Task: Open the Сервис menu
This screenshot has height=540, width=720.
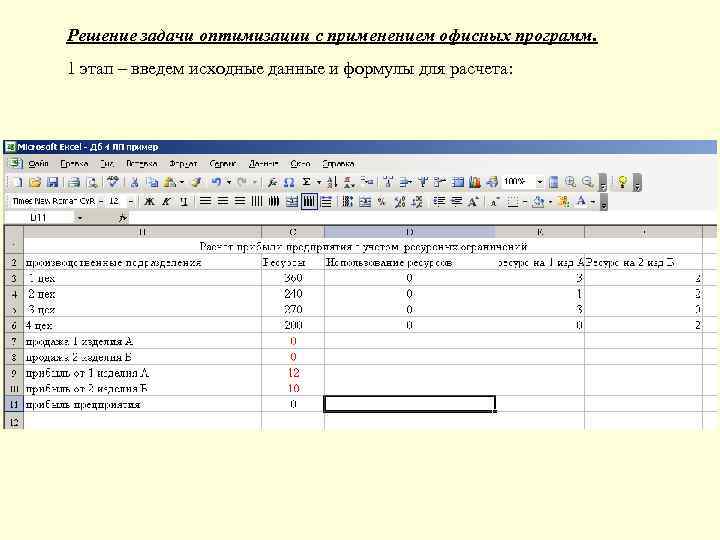Action: [222, 163]
